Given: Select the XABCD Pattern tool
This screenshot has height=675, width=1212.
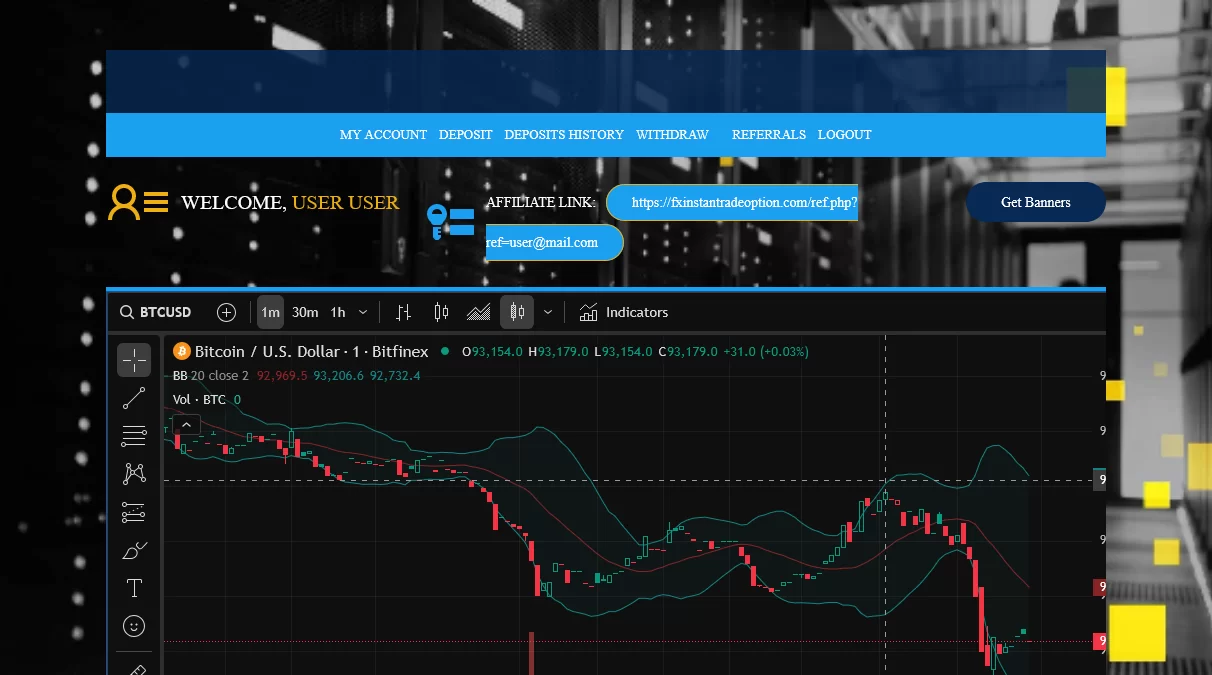Looking at the screenshot, I should (134, 473).
